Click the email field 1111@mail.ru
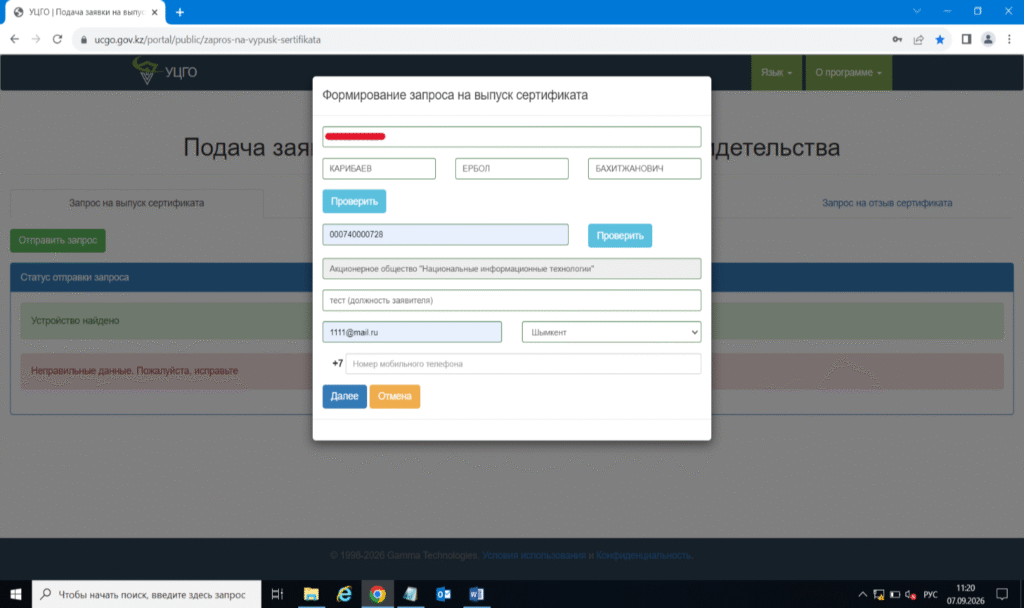 pos(412,332)
